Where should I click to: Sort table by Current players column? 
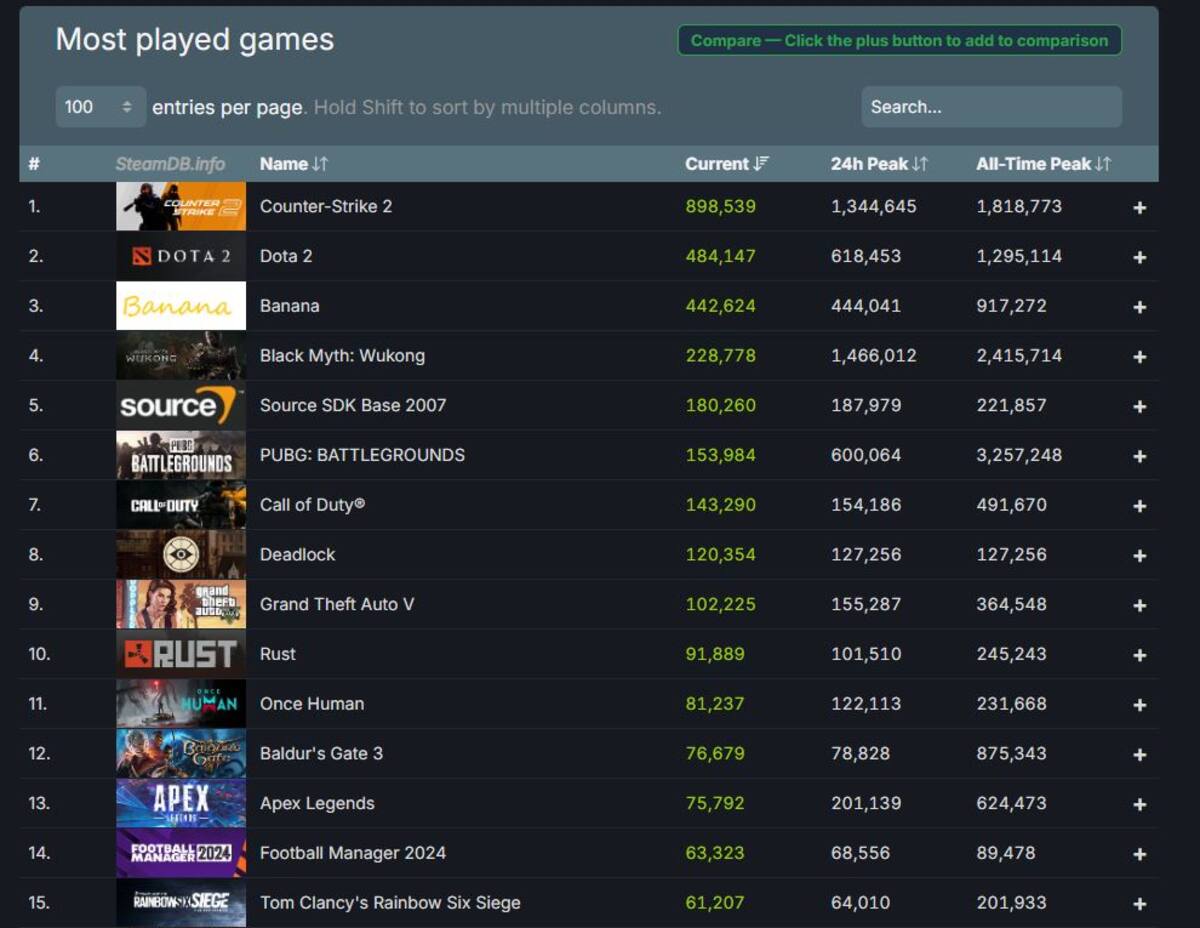(x=726, y=164)
